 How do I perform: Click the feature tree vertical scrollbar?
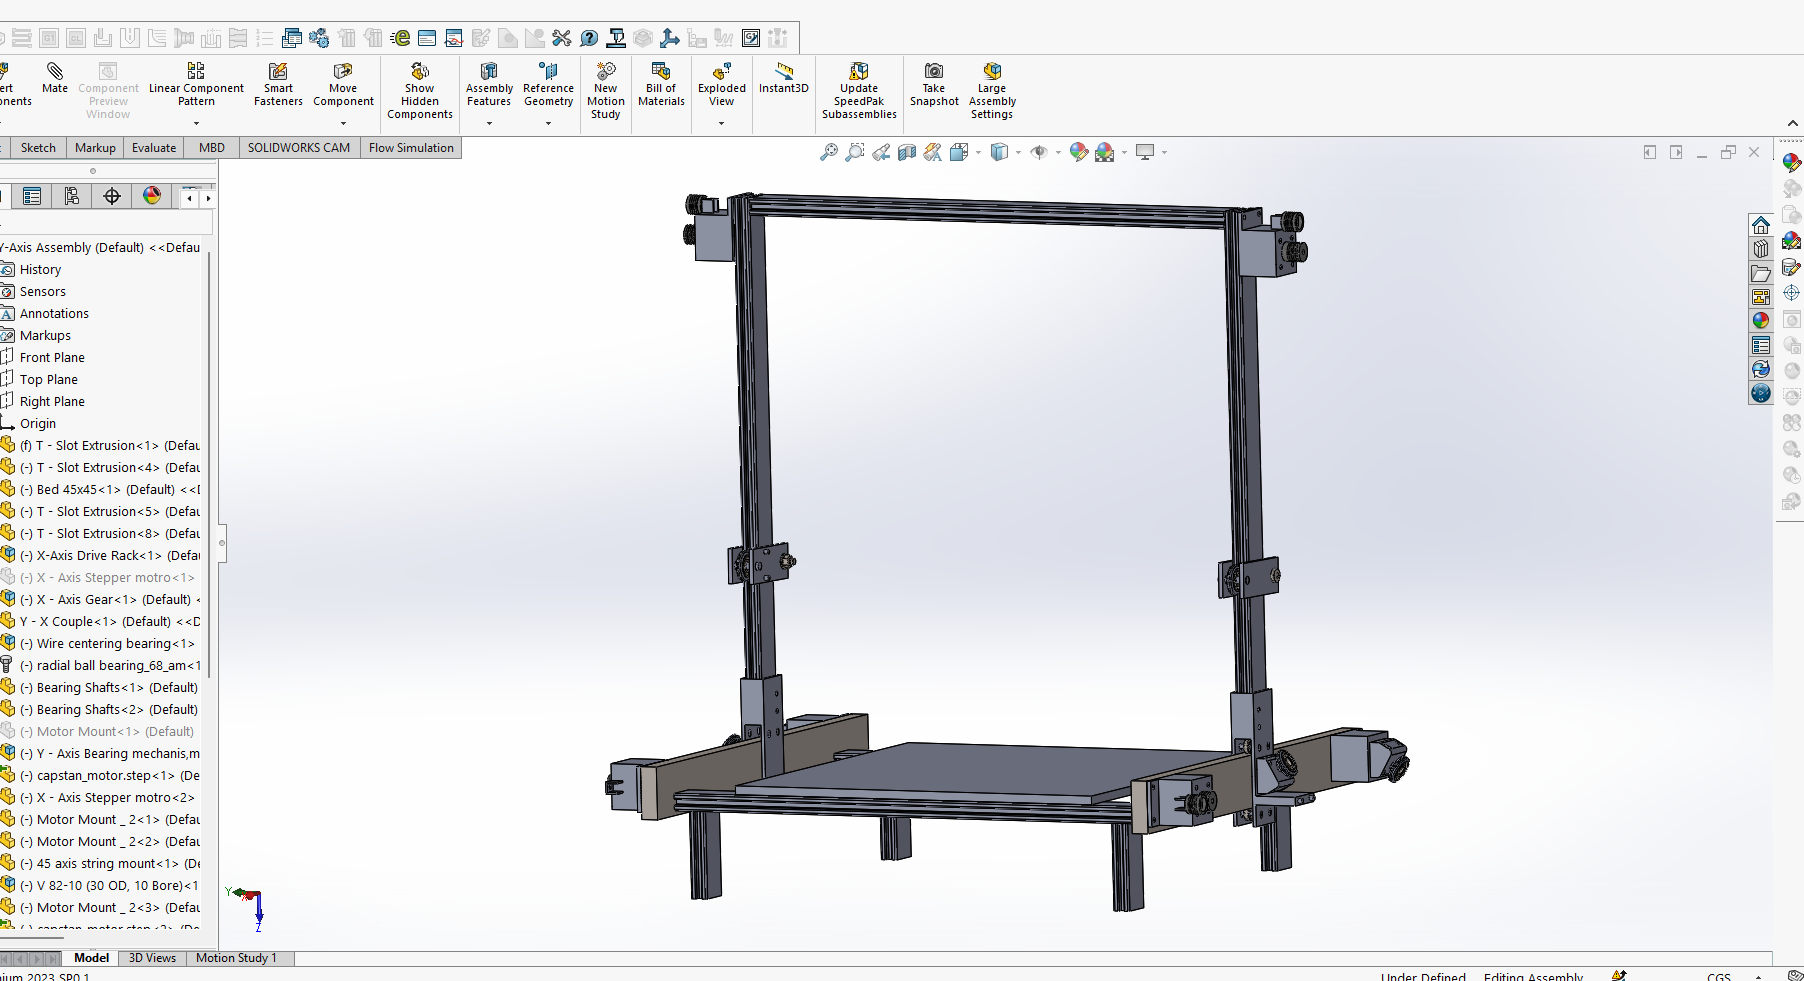tap(209, 465)
